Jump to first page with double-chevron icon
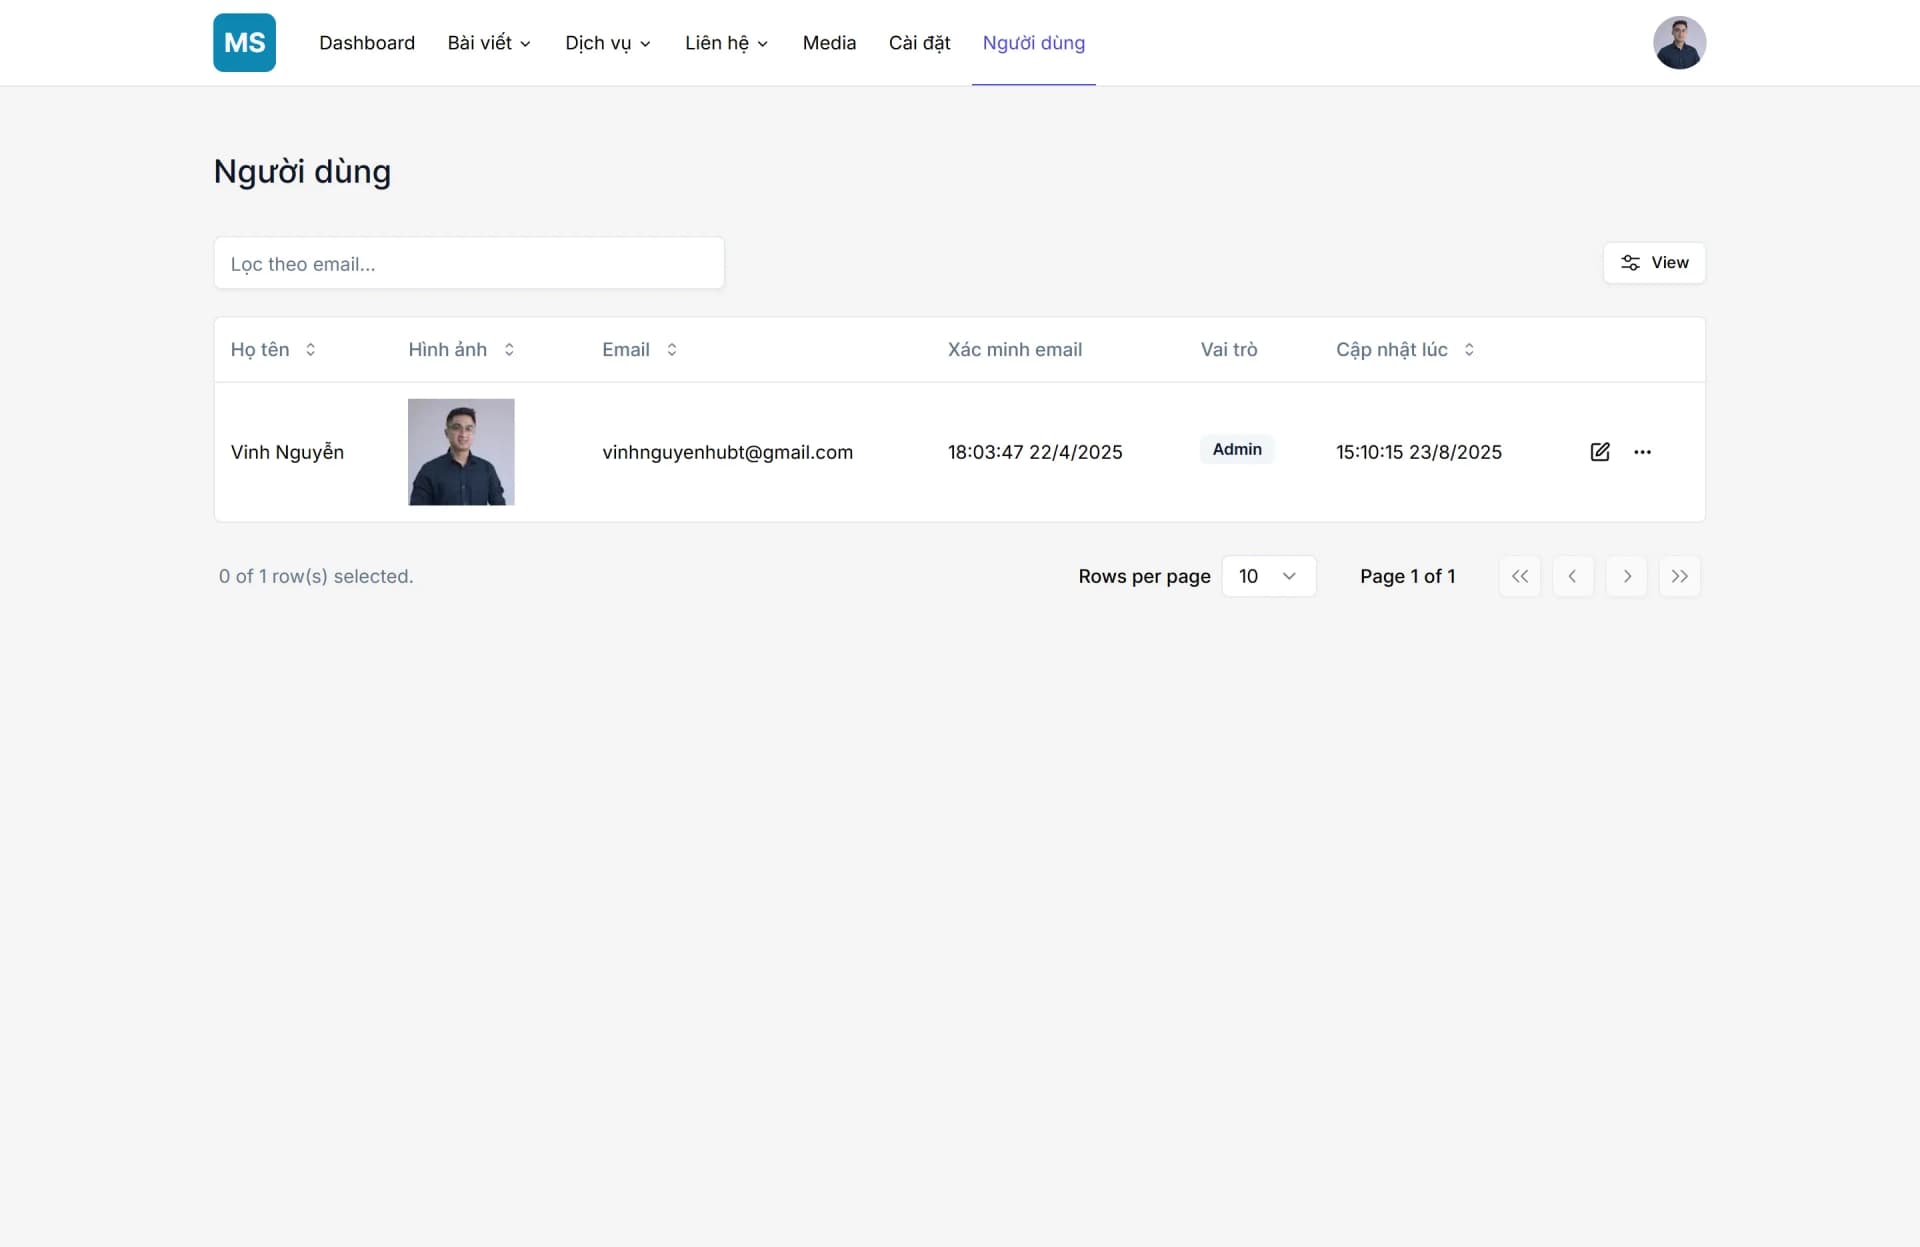This screenshot has width=1920, height=1247. tap(1520, 576)
